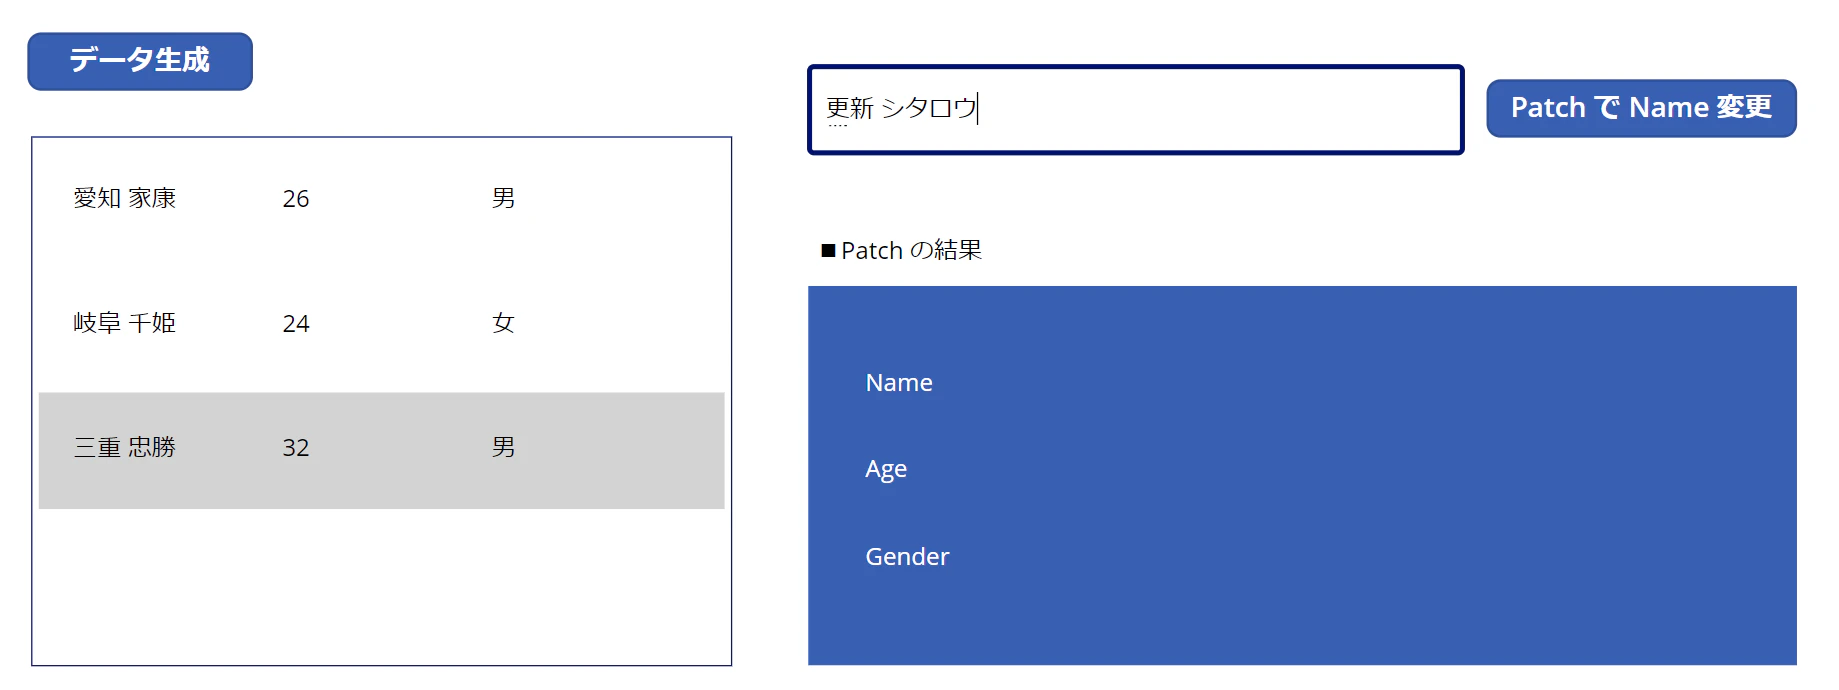Select the 愛知 家康 row name
The image size is (1839, 690).
pyautogui.click(x=125, y=198)
